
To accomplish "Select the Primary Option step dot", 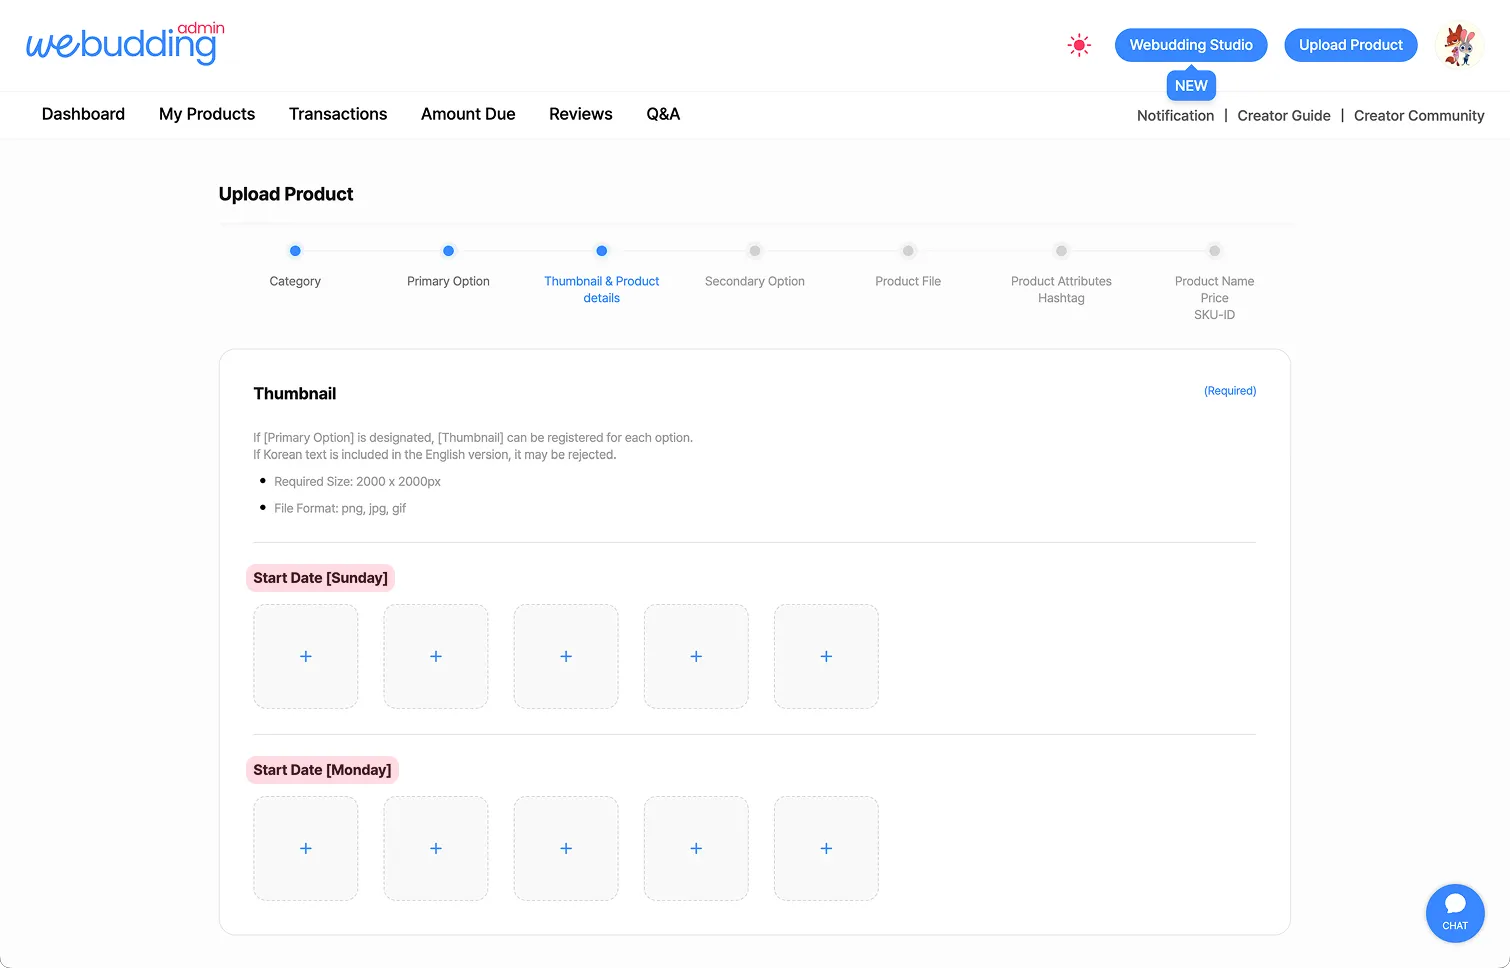I will pos(448,251).
